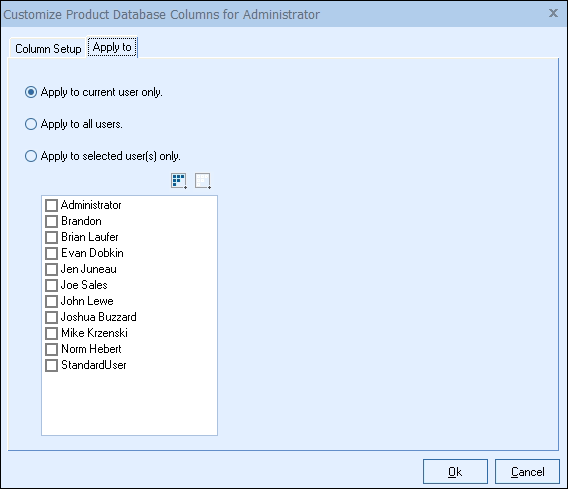The height and width of the screenshot is (489, 568).
Task: Enable the Brian Laufer checkbox
Action: click(x=51, y=237)
